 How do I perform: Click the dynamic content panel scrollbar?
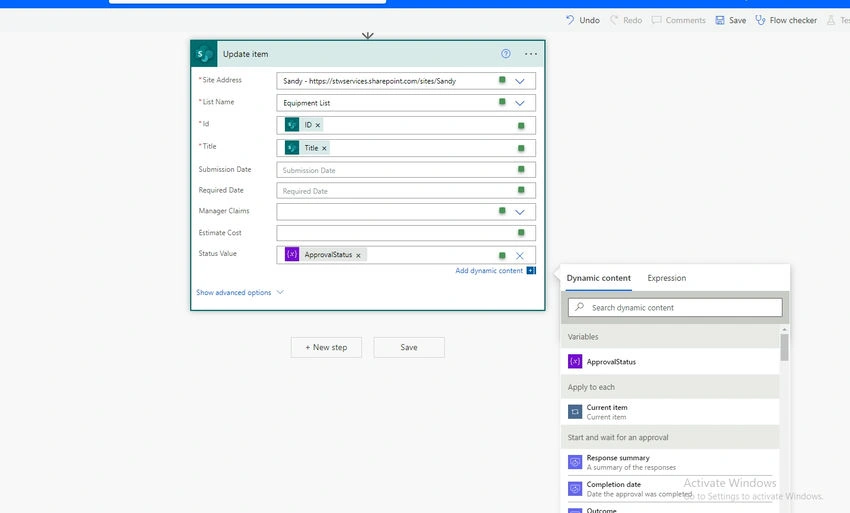coord(784,347)
